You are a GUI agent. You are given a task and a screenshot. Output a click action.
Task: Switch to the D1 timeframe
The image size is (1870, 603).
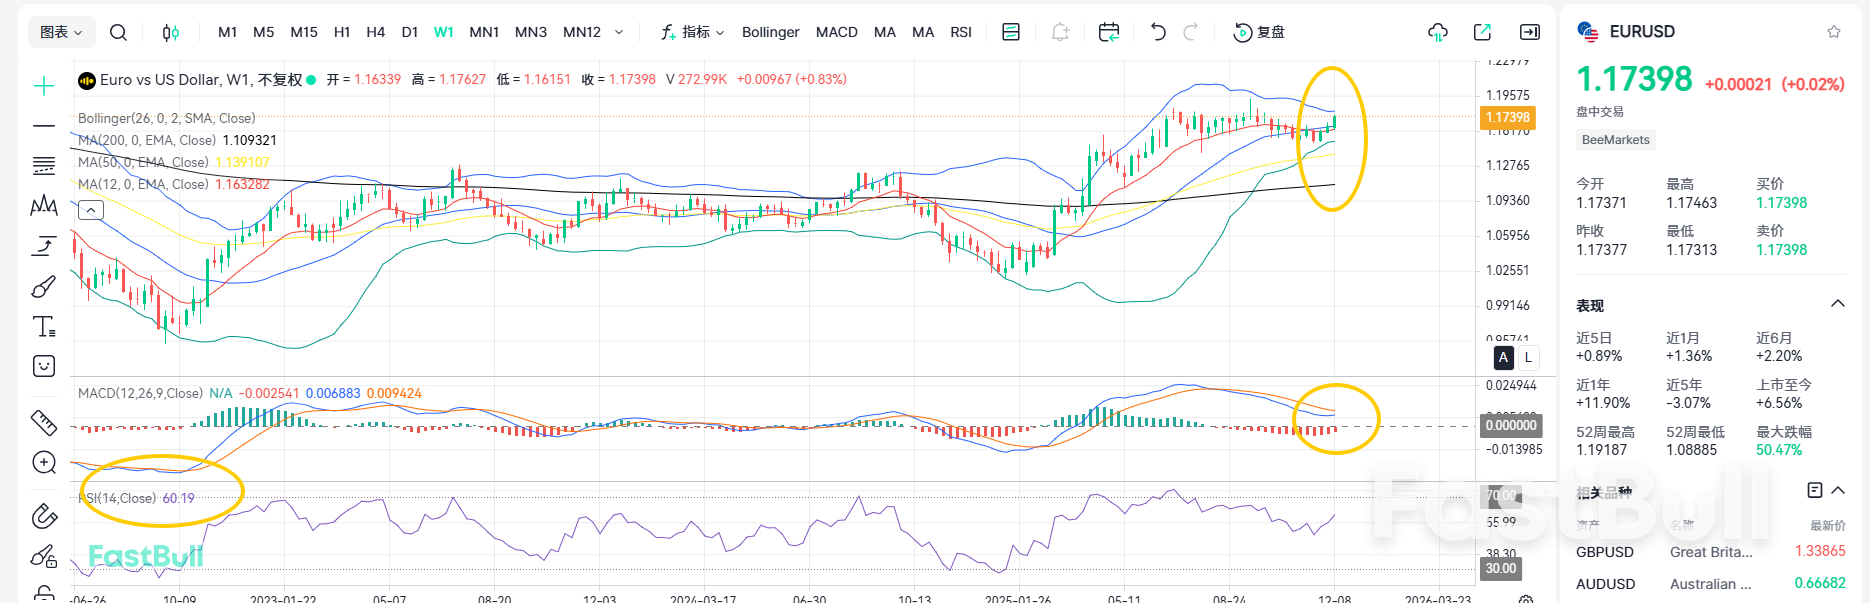[x=409, y=32]
